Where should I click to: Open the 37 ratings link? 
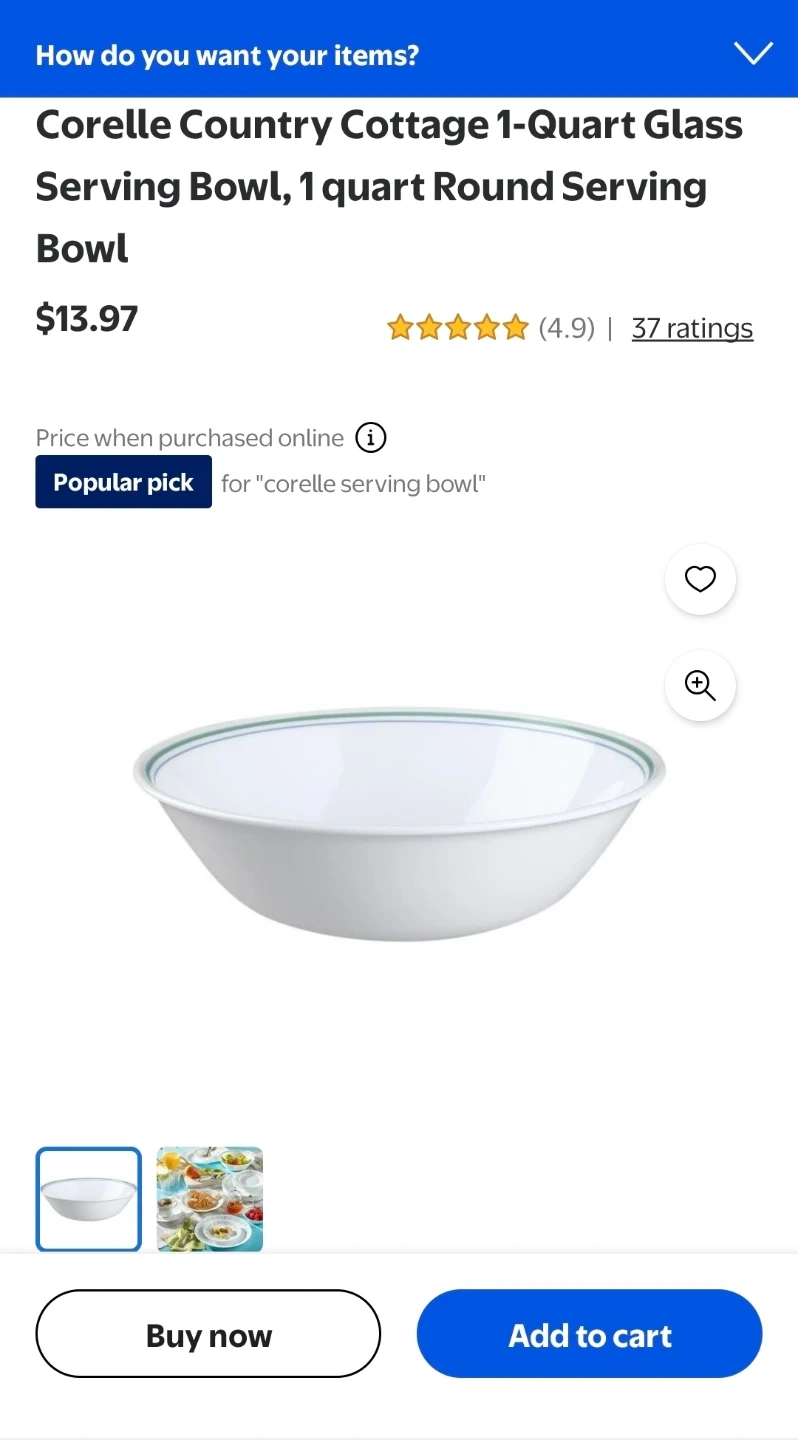click(692, 328)
